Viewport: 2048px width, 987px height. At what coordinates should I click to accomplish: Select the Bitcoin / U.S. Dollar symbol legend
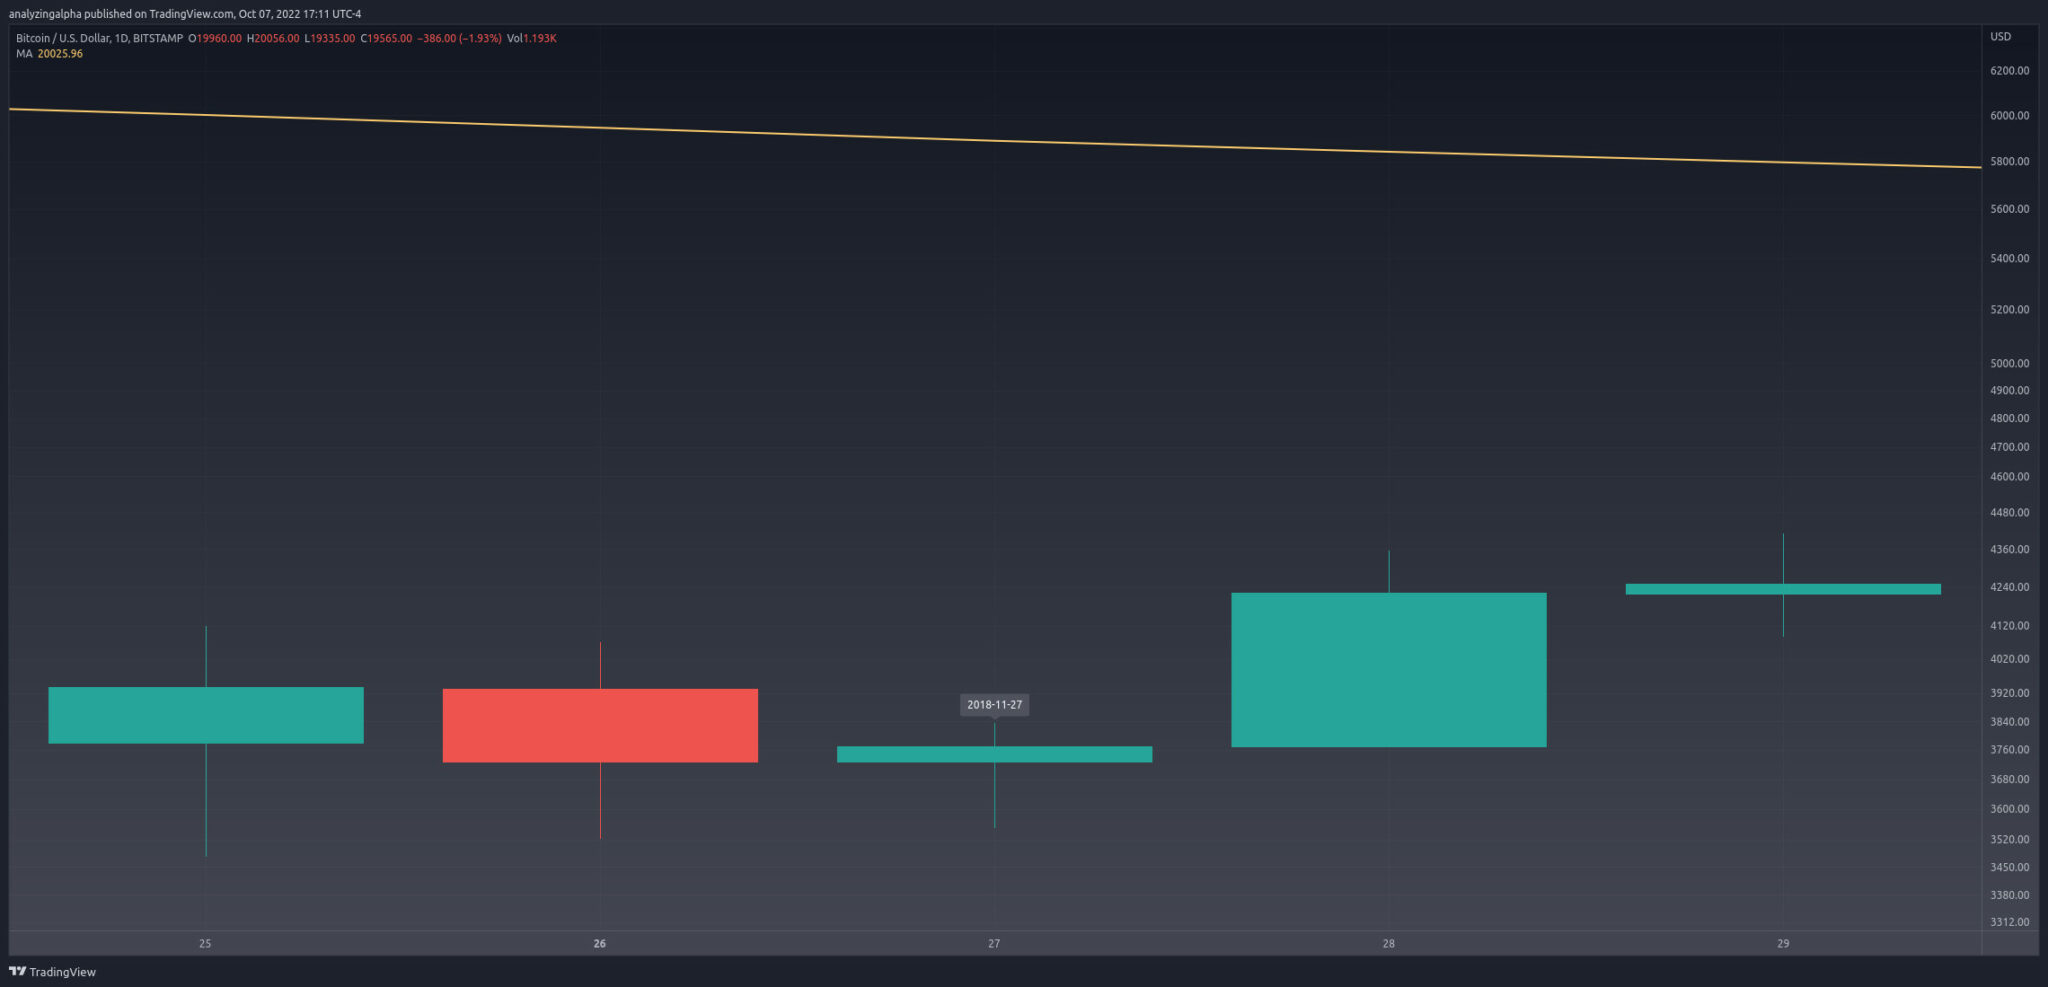[99, 38]
